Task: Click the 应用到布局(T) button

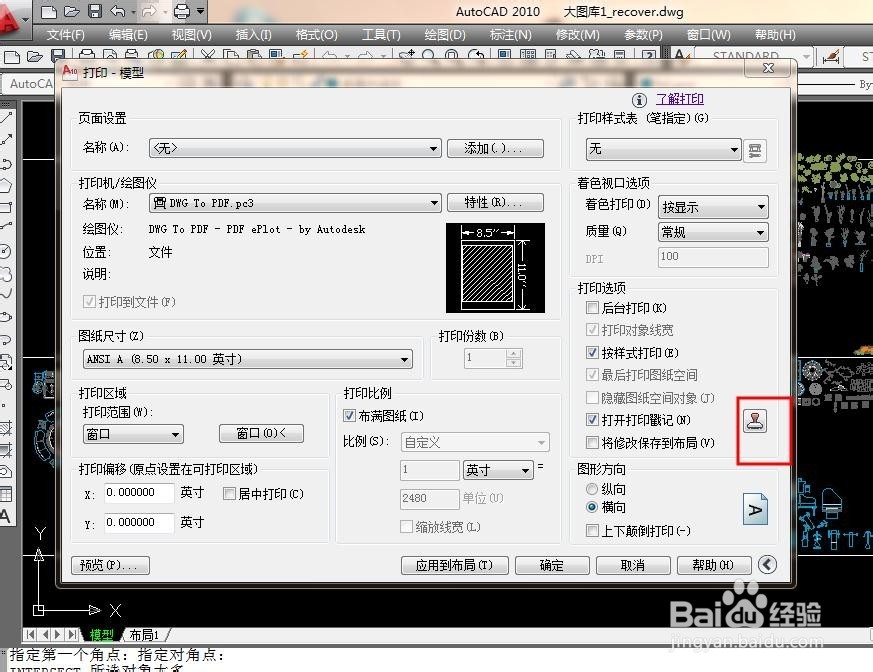Action: tap(454, 565)
